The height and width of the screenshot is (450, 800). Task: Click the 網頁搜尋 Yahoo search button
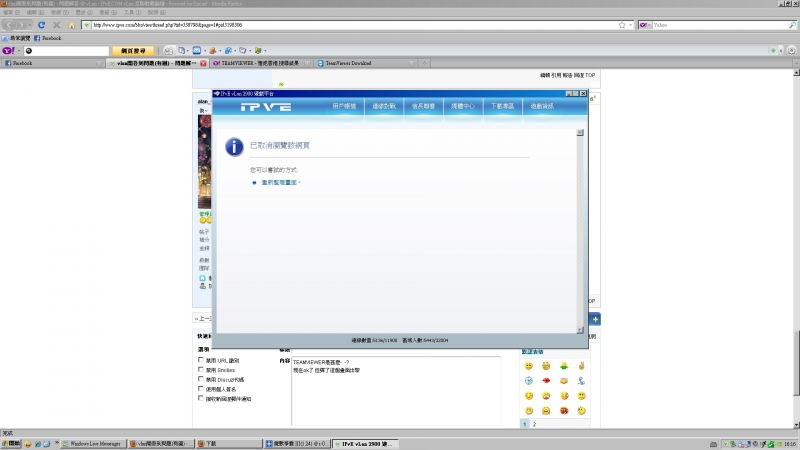coord(133,51)
